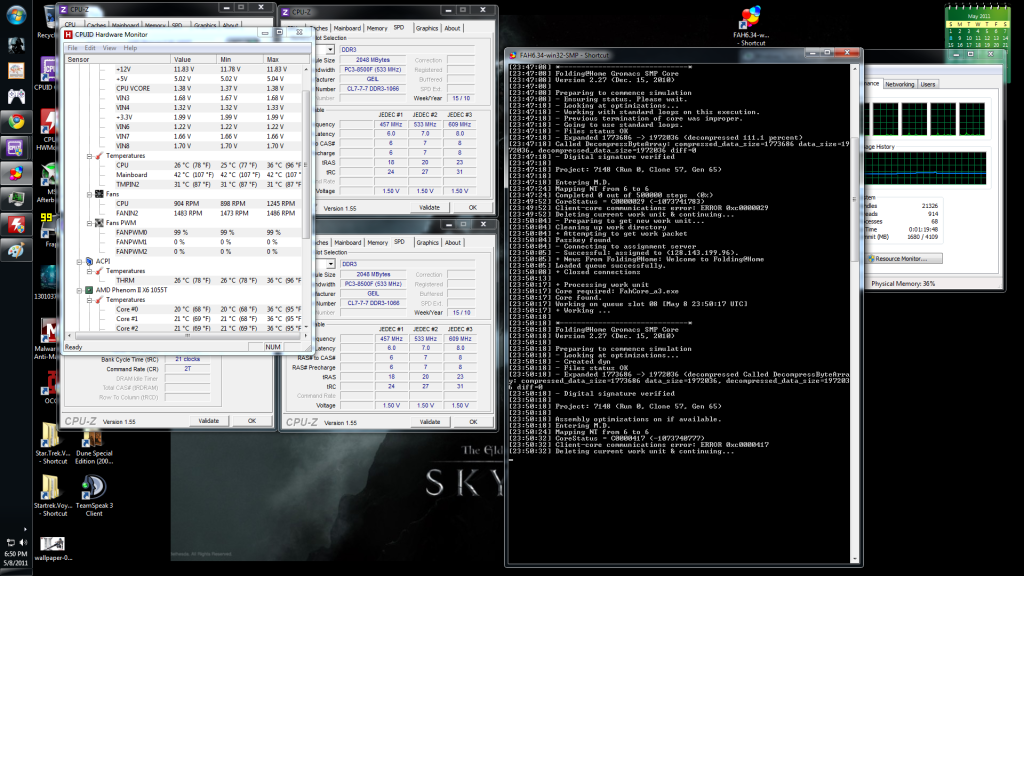The height and width of the screenshot is (768, 1024).
Task: Open the Help menu in Hardware Monitor
Action: pos(131,48)
